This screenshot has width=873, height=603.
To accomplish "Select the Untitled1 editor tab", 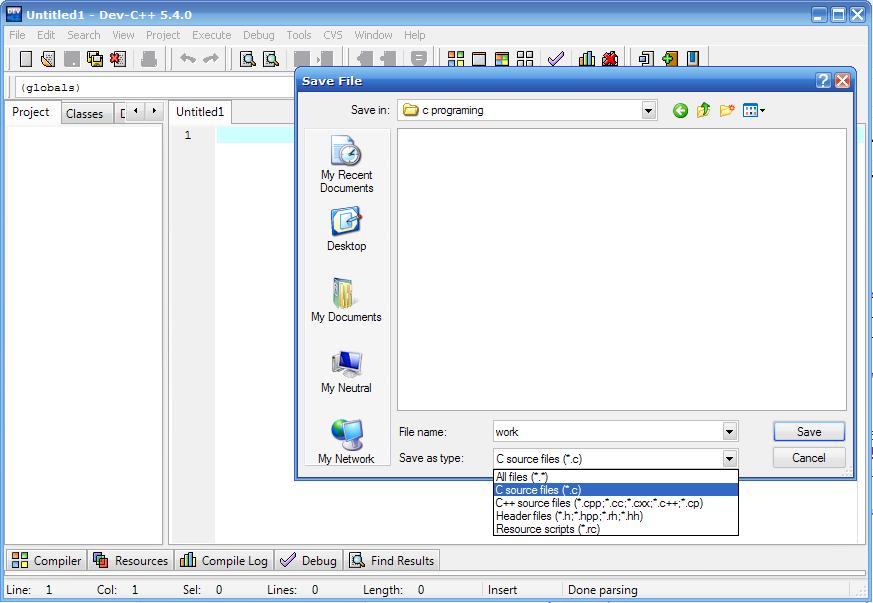I will point(200,112).
